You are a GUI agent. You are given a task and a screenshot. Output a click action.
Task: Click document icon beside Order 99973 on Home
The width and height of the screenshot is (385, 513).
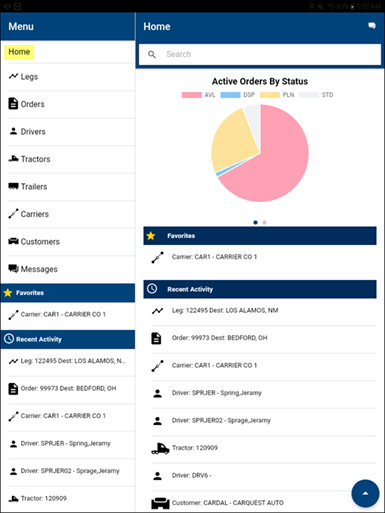(x=156, y=338)
